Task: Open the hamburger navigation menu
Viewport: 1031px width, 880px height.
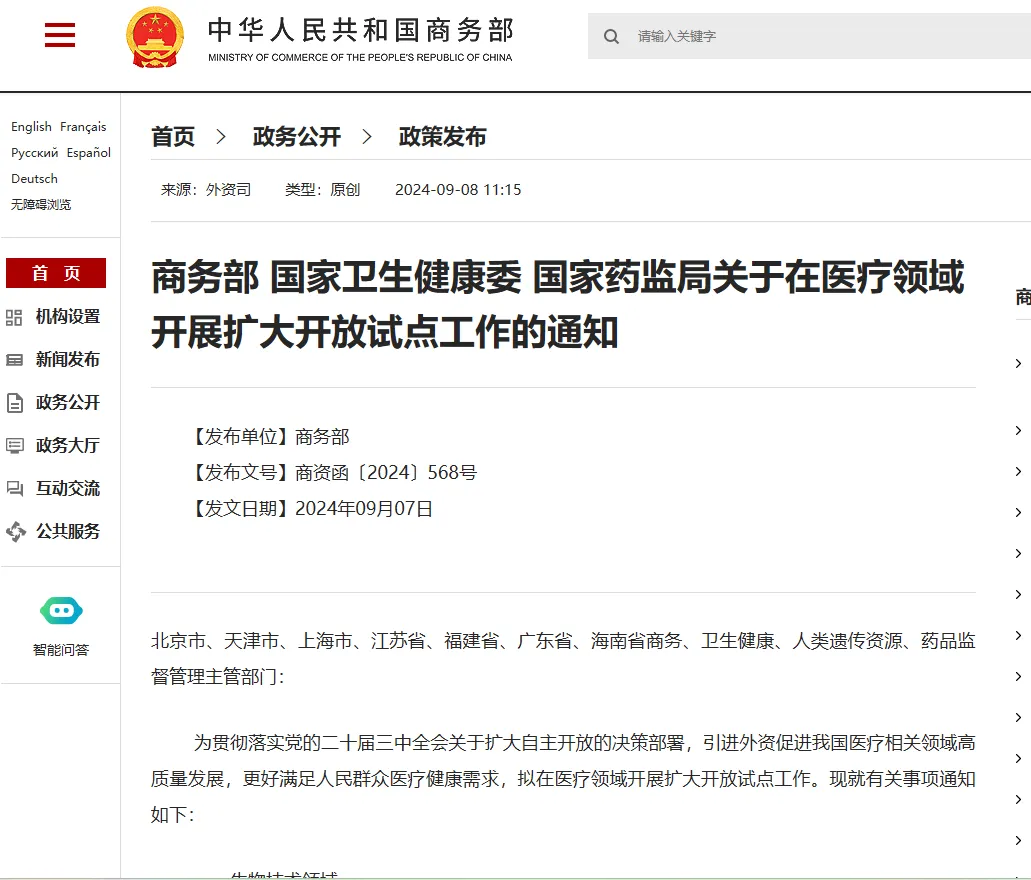Action: tap(59, 34)
